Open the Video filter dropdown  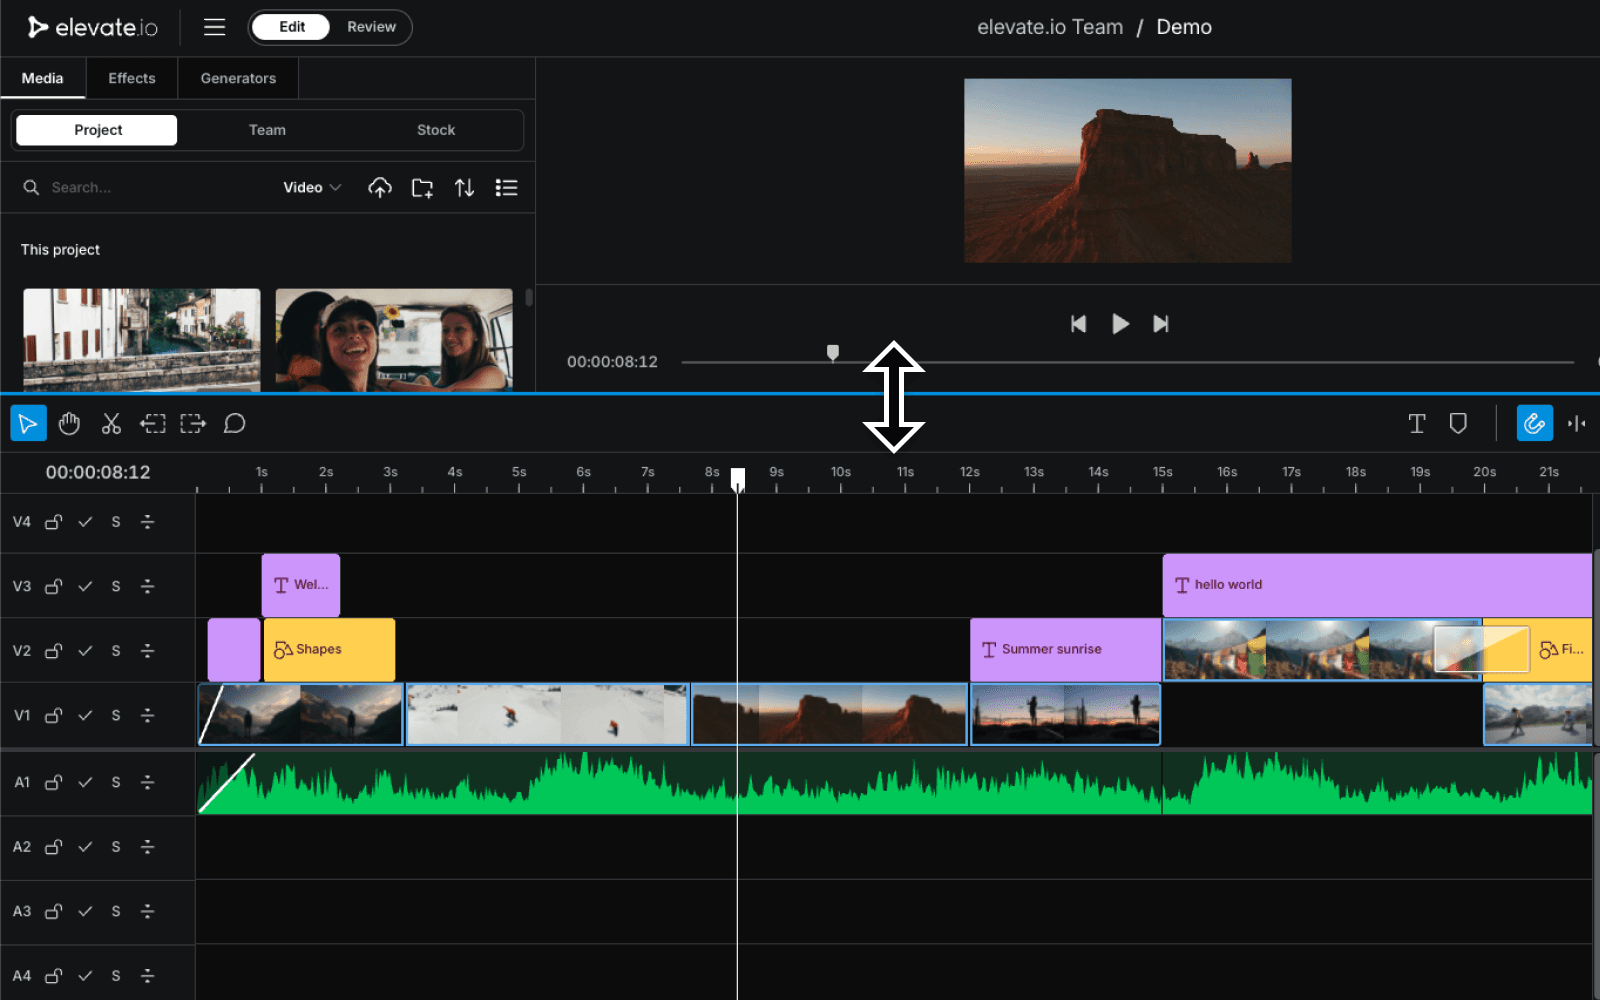click(311, 188)
